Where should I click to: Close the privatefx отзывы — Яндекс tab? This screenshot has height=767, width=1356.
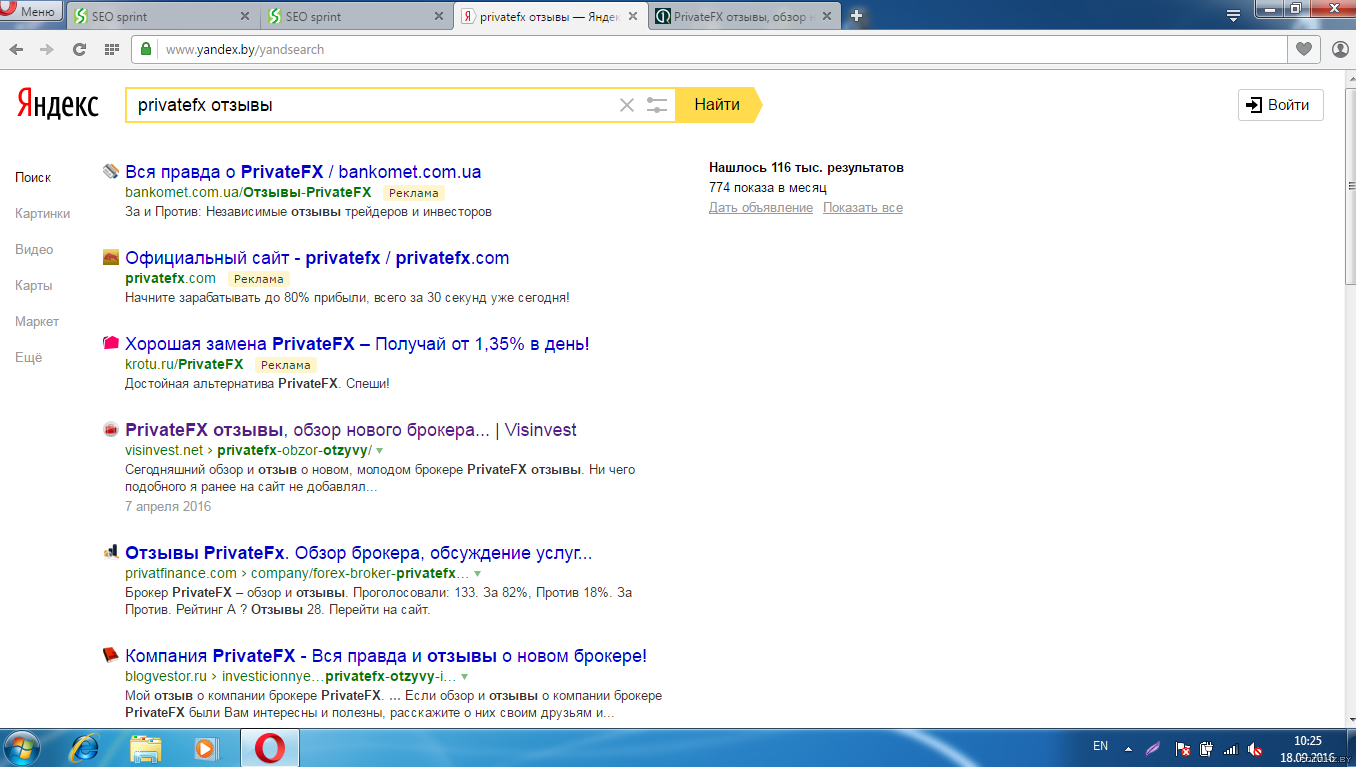(634, 17)
